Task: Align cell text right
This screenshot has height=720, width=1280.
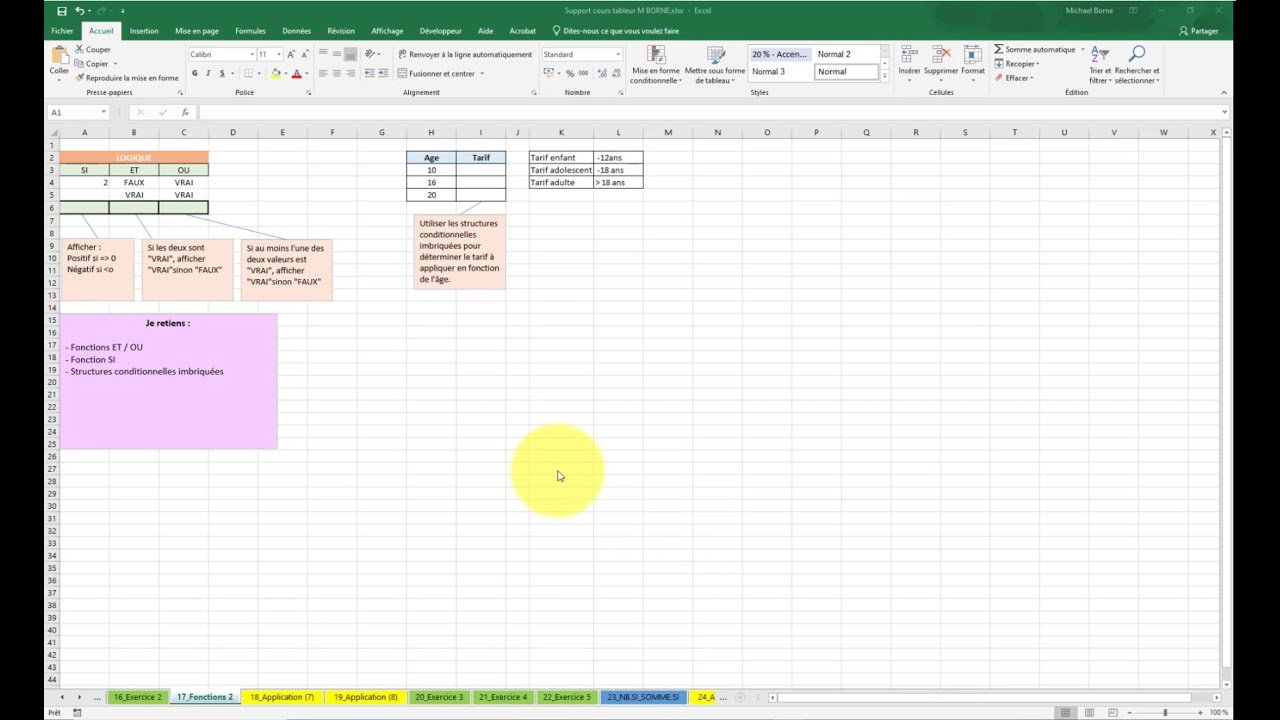Action: tap(350, 73)
